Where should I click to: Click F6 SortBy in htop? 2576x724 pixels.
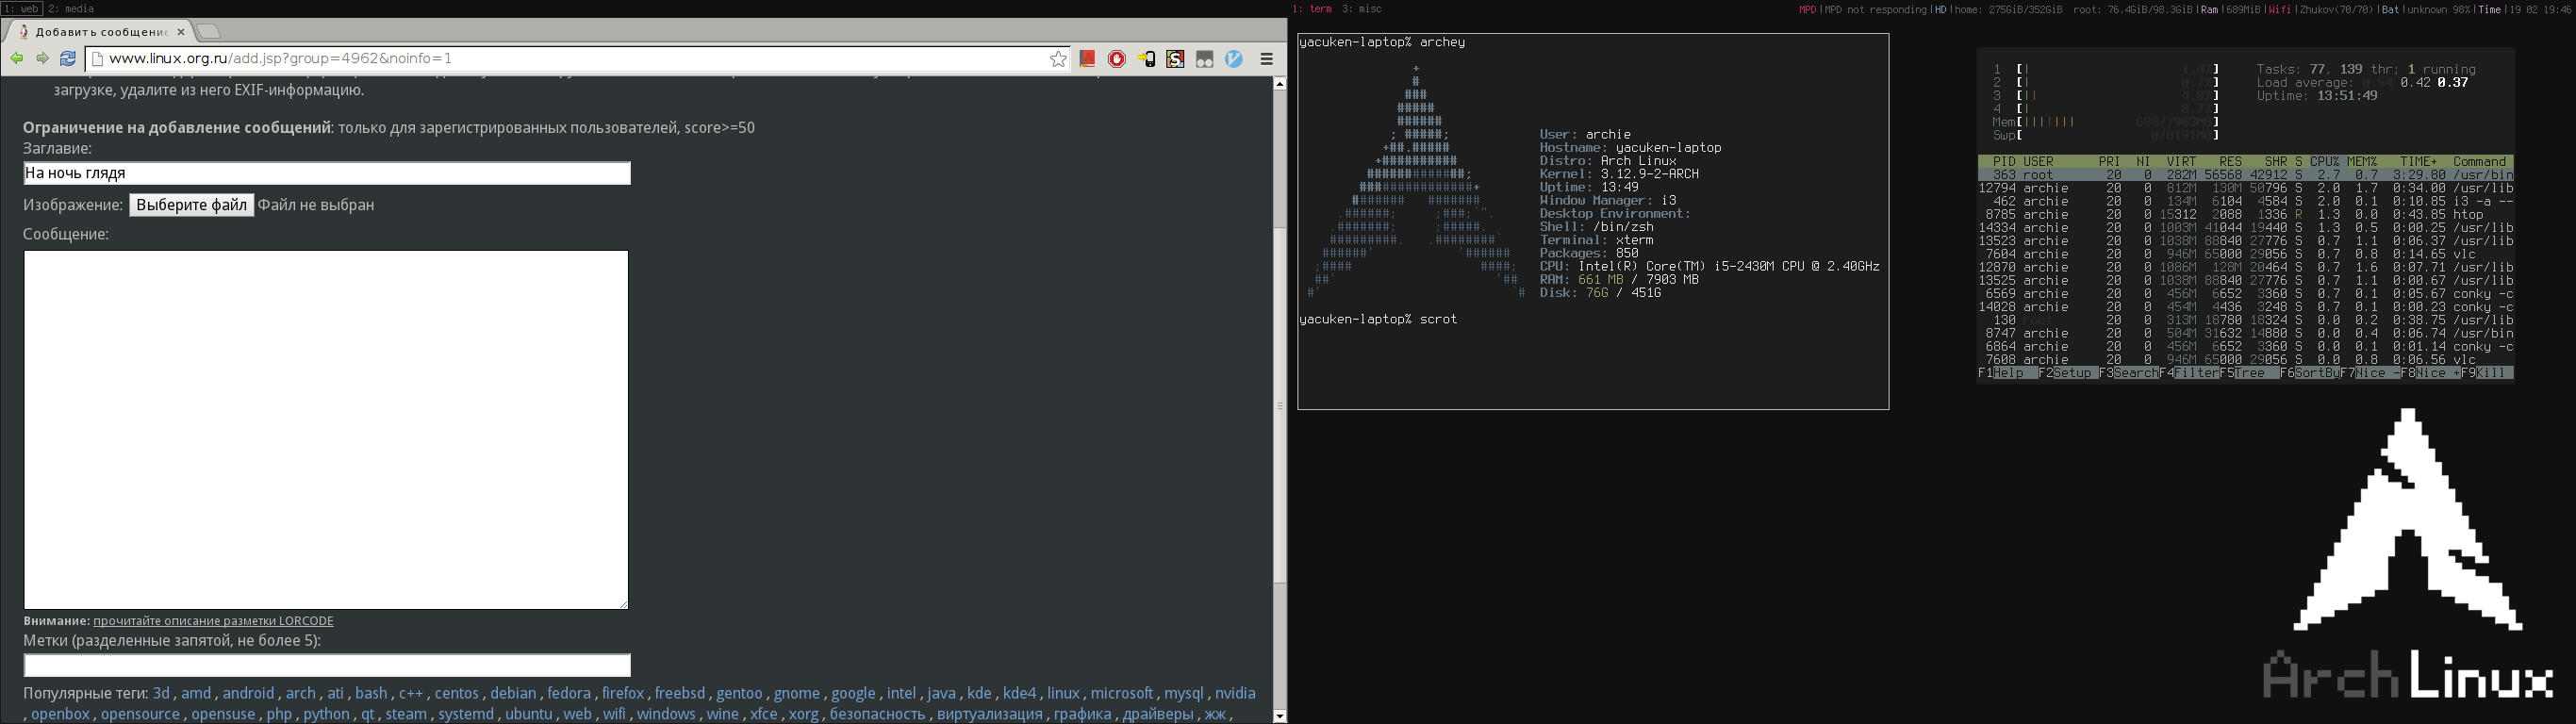[x=2310, y=373]
